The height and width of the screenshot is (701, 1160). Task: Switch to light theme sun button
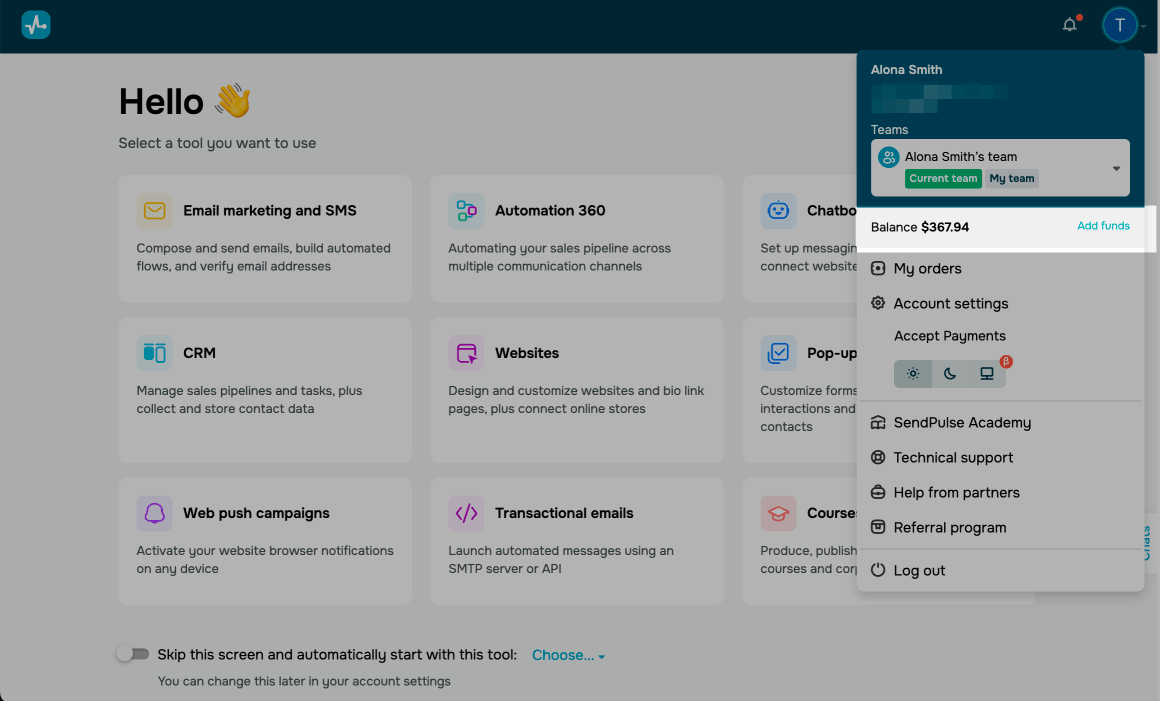coord(913,373)
